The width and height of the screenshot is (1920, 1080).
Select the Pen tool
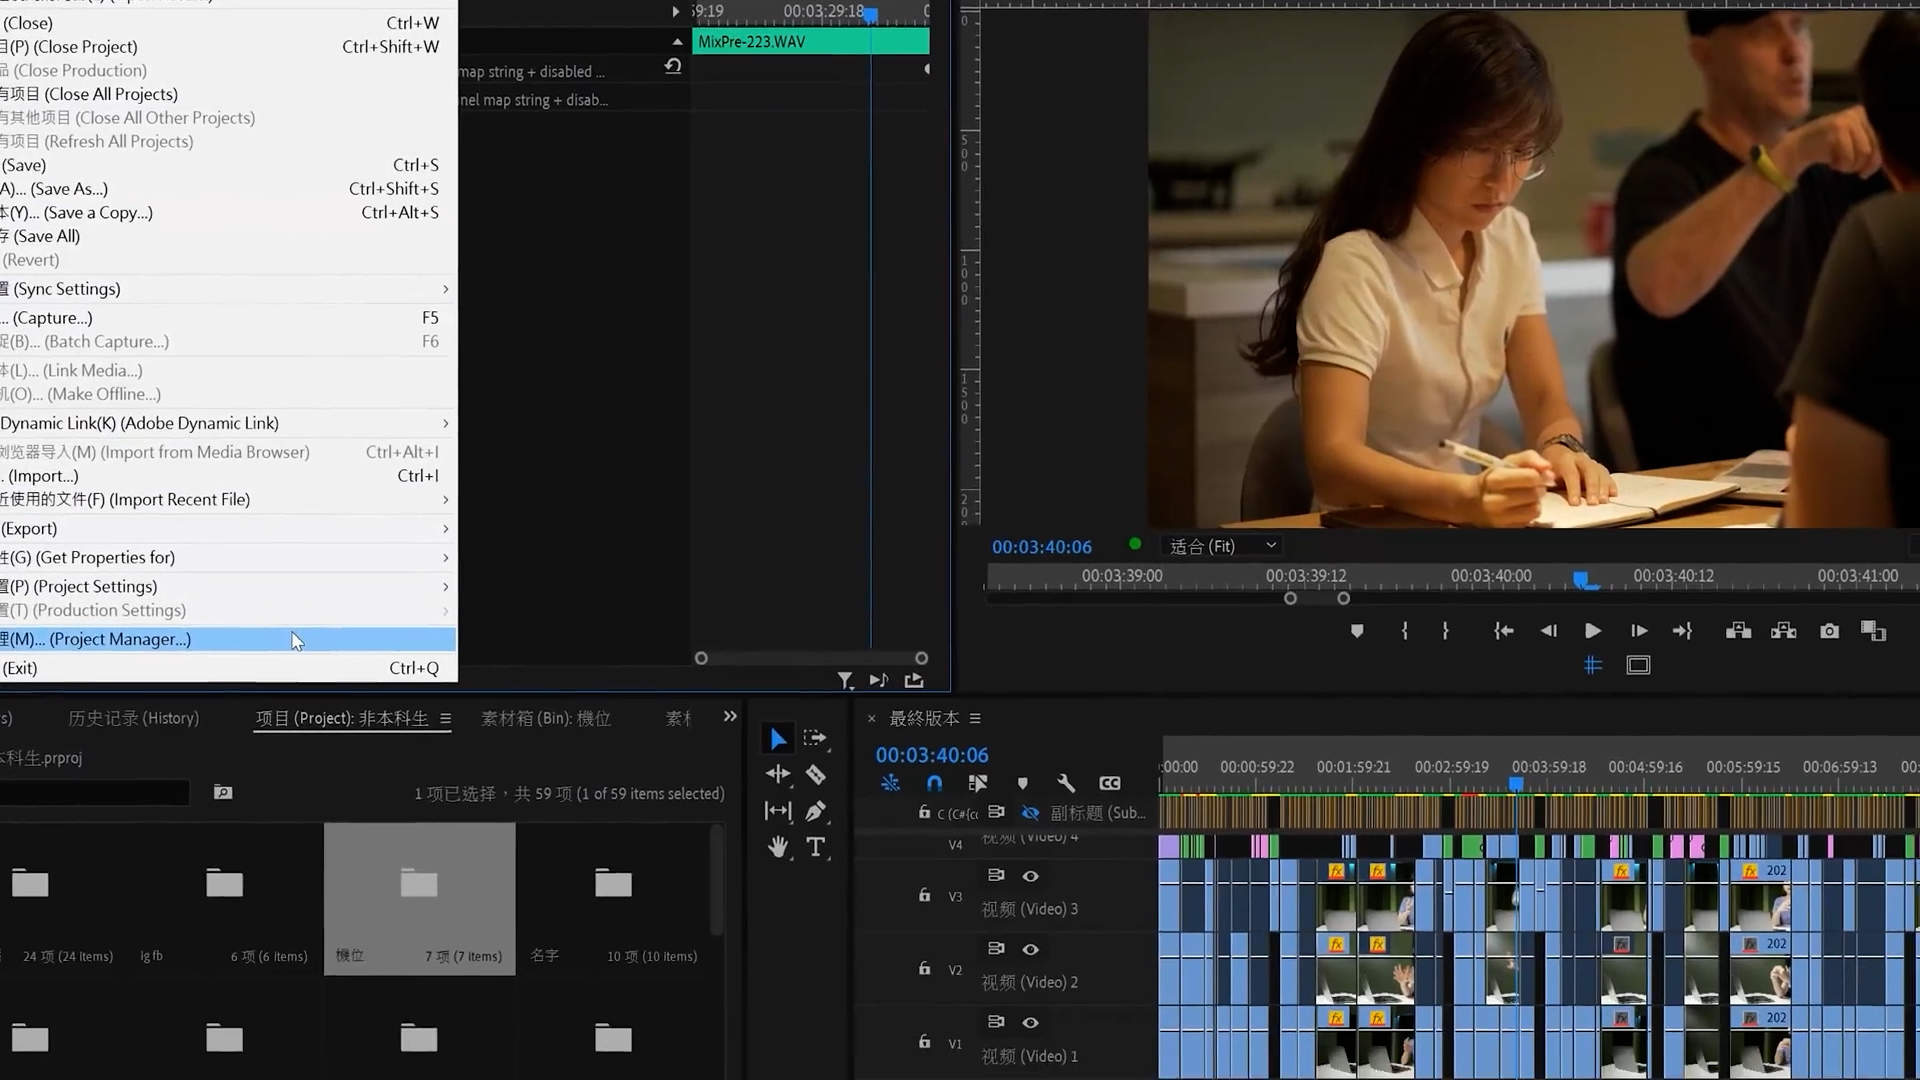(x=815, y=811)
